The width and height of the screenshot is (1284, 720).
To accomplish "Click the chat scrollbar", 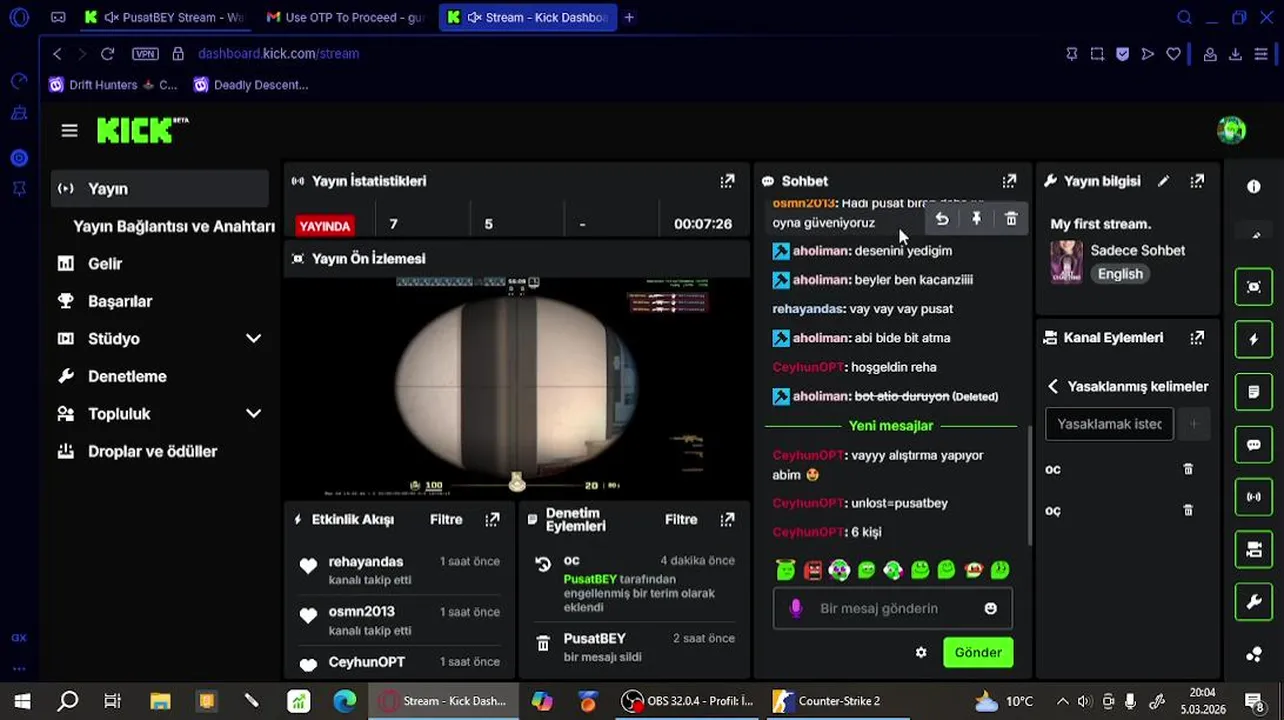I will [1029, 485].
